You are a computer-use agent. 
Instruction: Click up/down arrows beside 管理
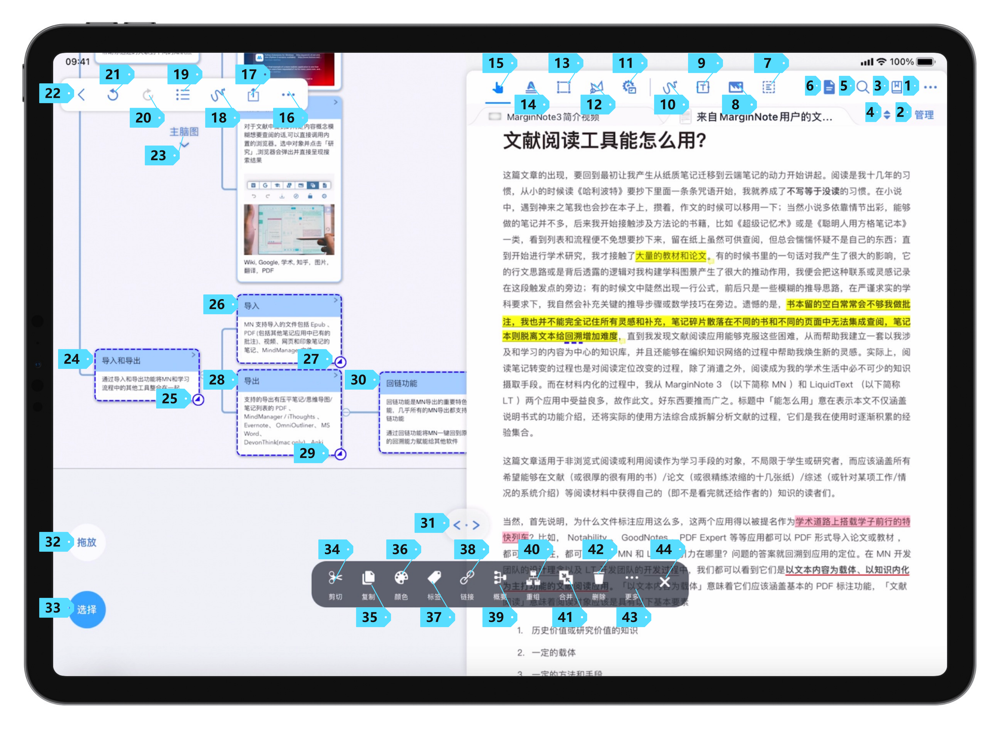click(x=886, y=115)
